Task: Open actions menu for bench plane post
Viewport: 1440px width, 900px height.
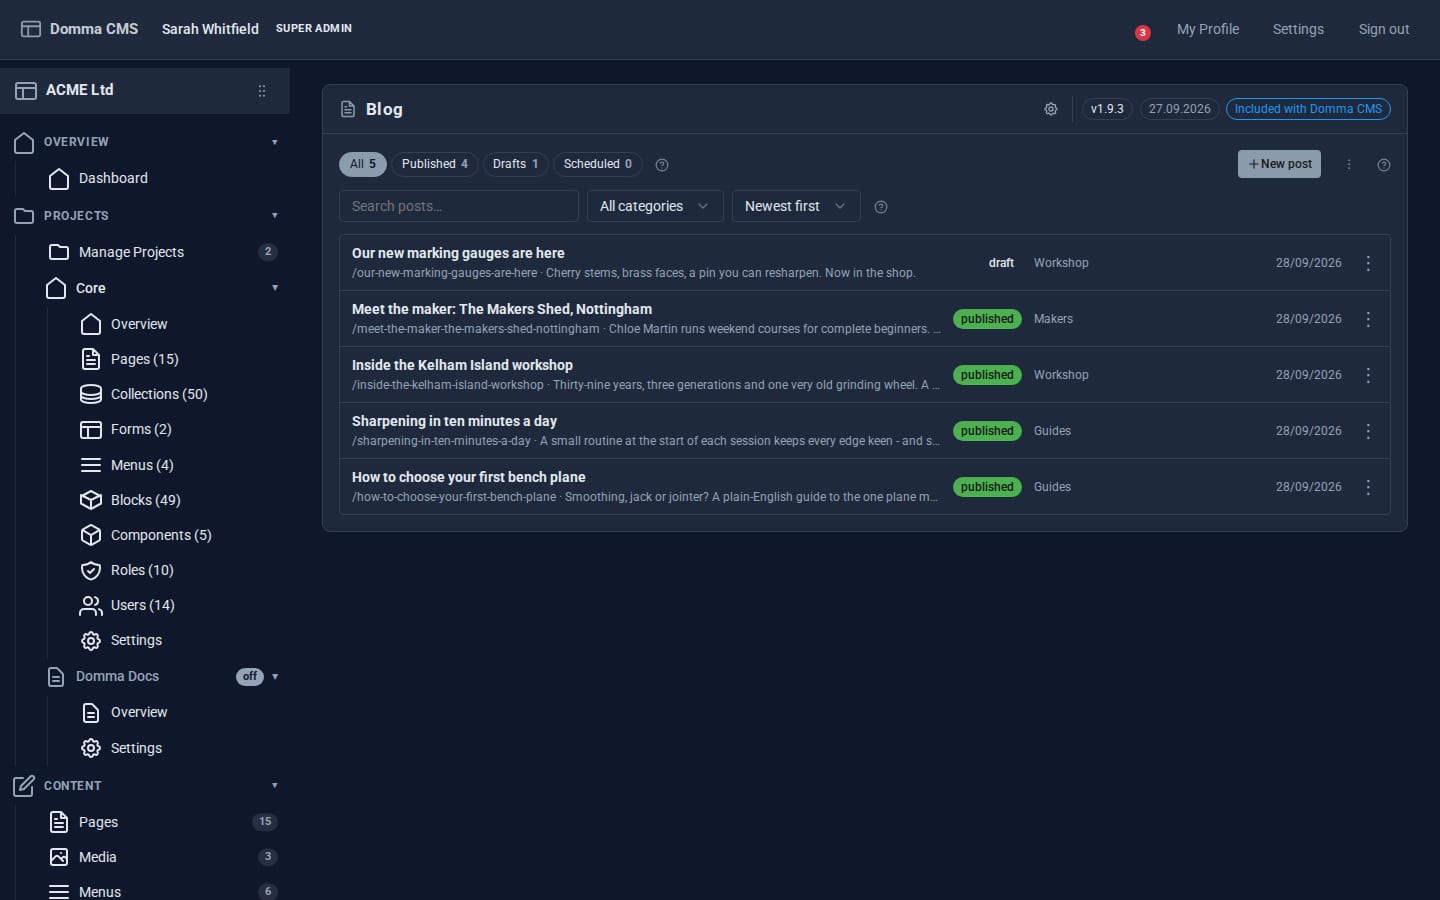Action: pyautogui.click(x=1368, y=487)
